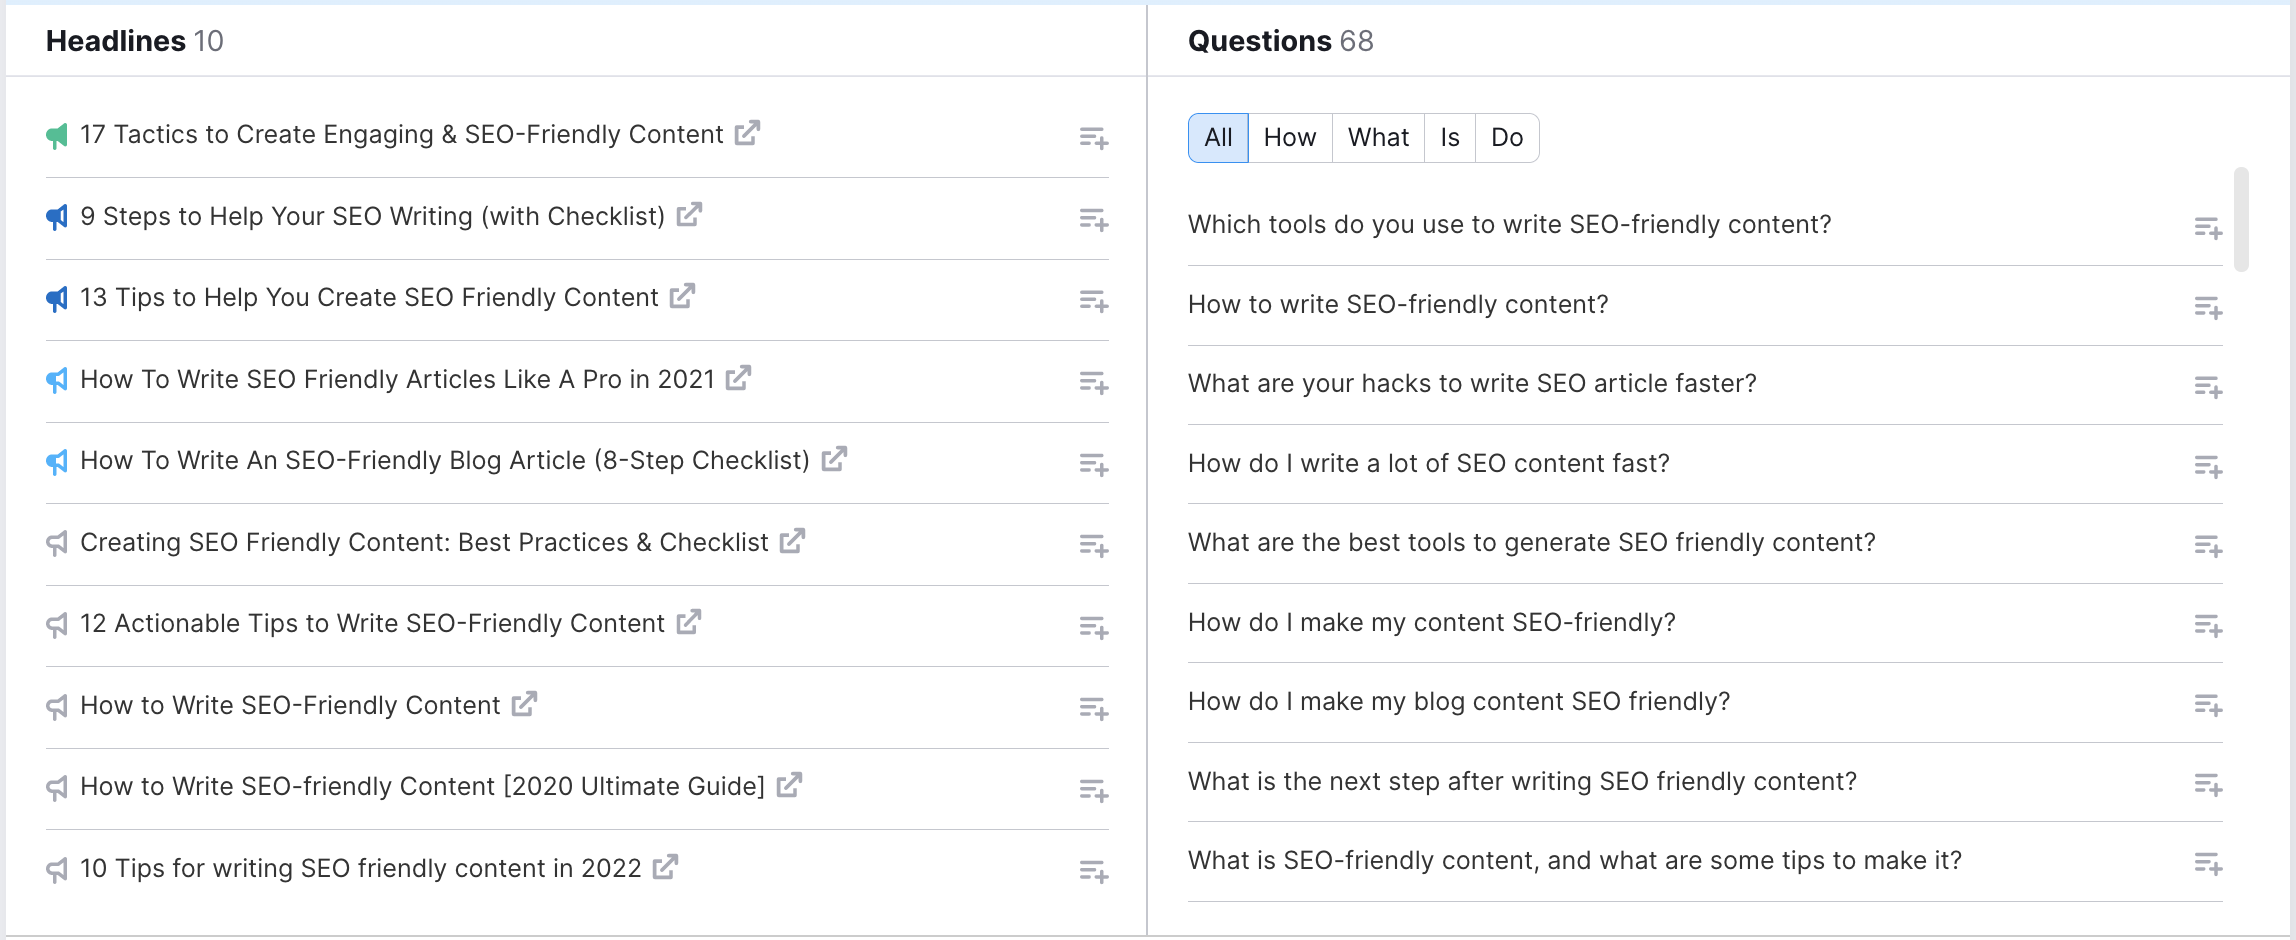The image size is (2296, 940).
Task: Add 'Which tools do you use to write SEO-friendly content?' to list
Action: coord(2208,228)
